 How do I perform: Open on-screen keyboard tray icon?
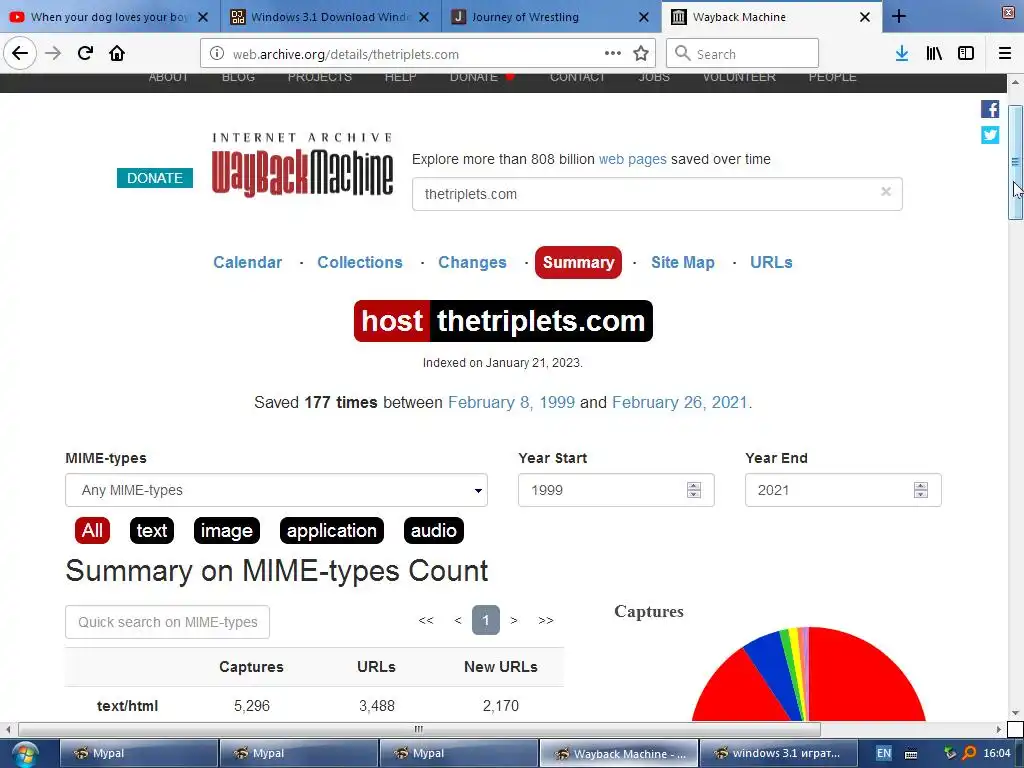pos(911,754)
